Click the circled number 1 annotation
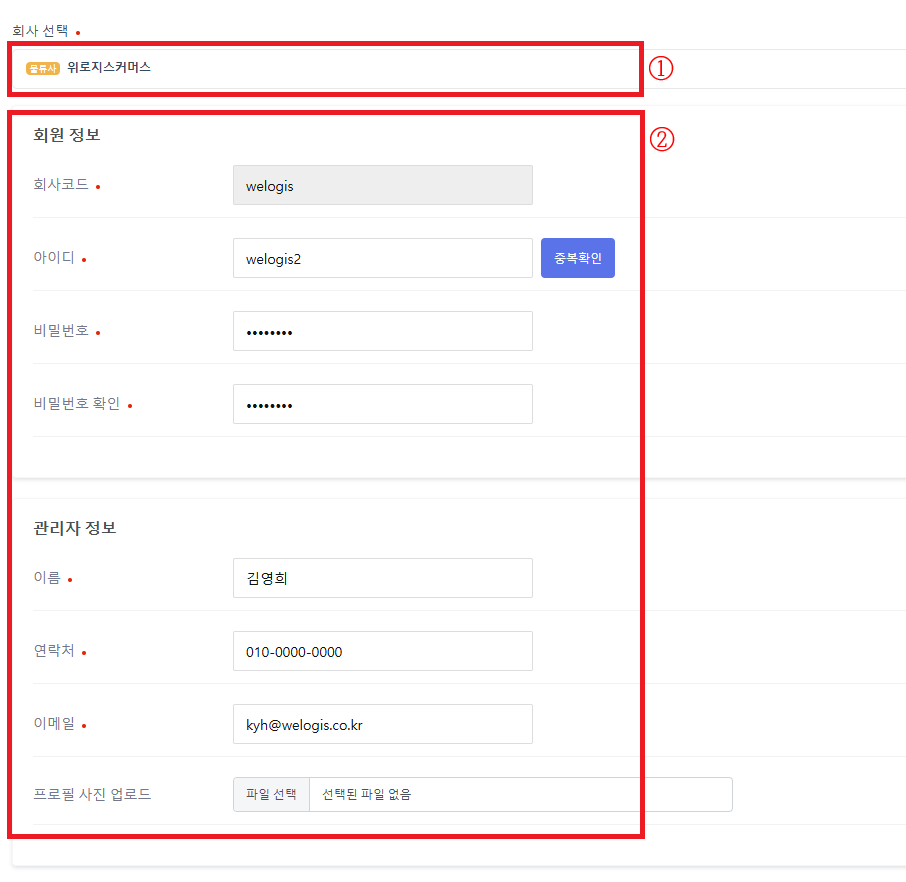 point(662,68)
